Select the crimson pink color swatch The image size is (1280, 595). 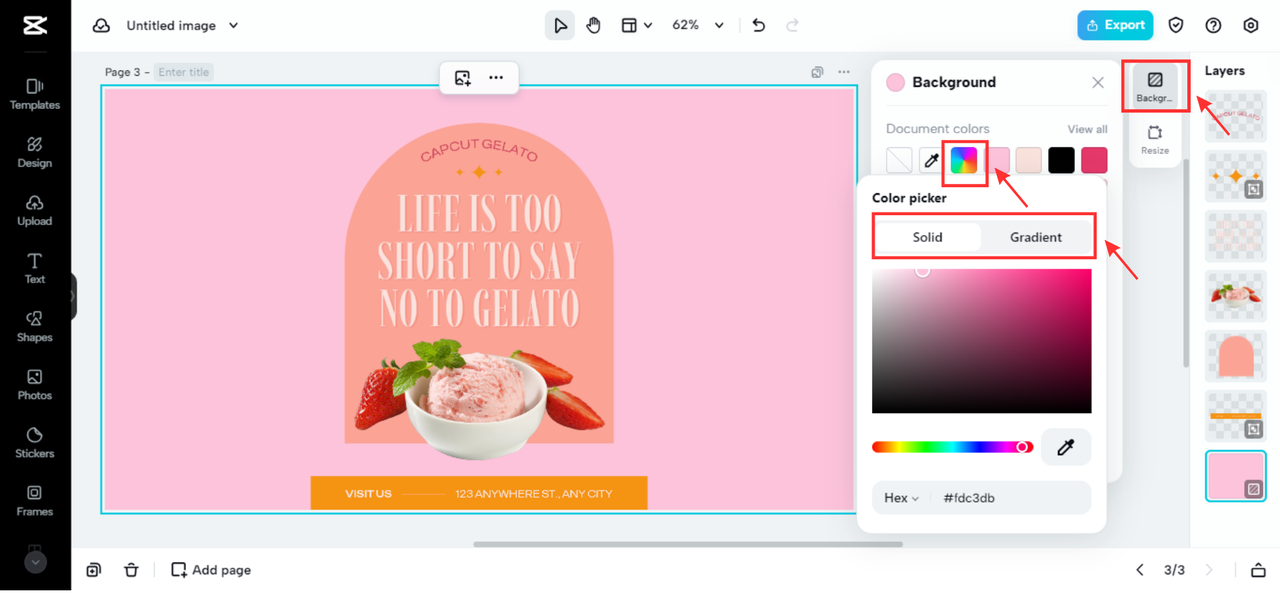point(1095,160)
